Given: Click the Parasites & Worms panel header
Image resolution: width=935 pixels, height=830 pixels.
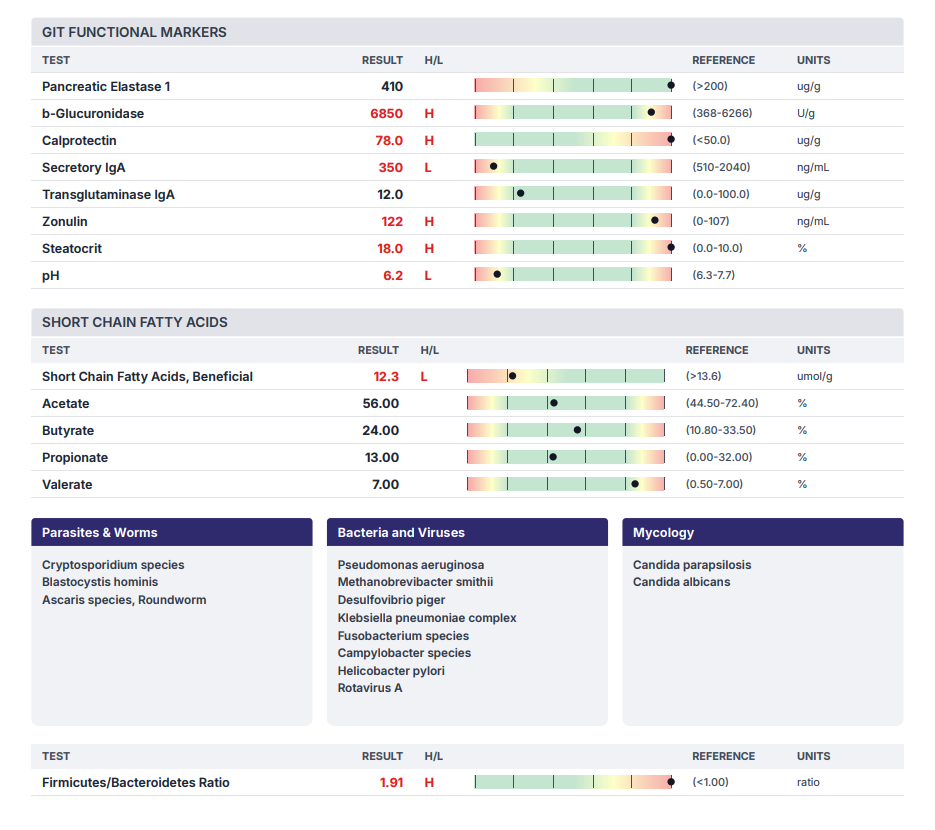Looking at the screenshot, I should pyautogui.click(x=172, y=532).
